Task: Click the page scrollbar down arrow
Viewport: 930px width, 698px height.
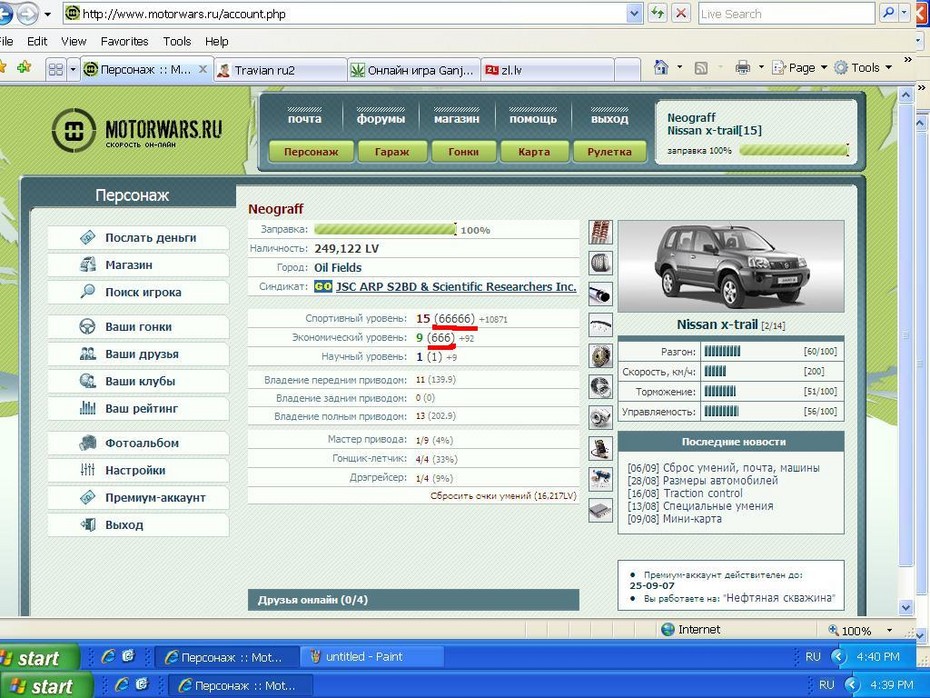Action: (x=906, y=607)
